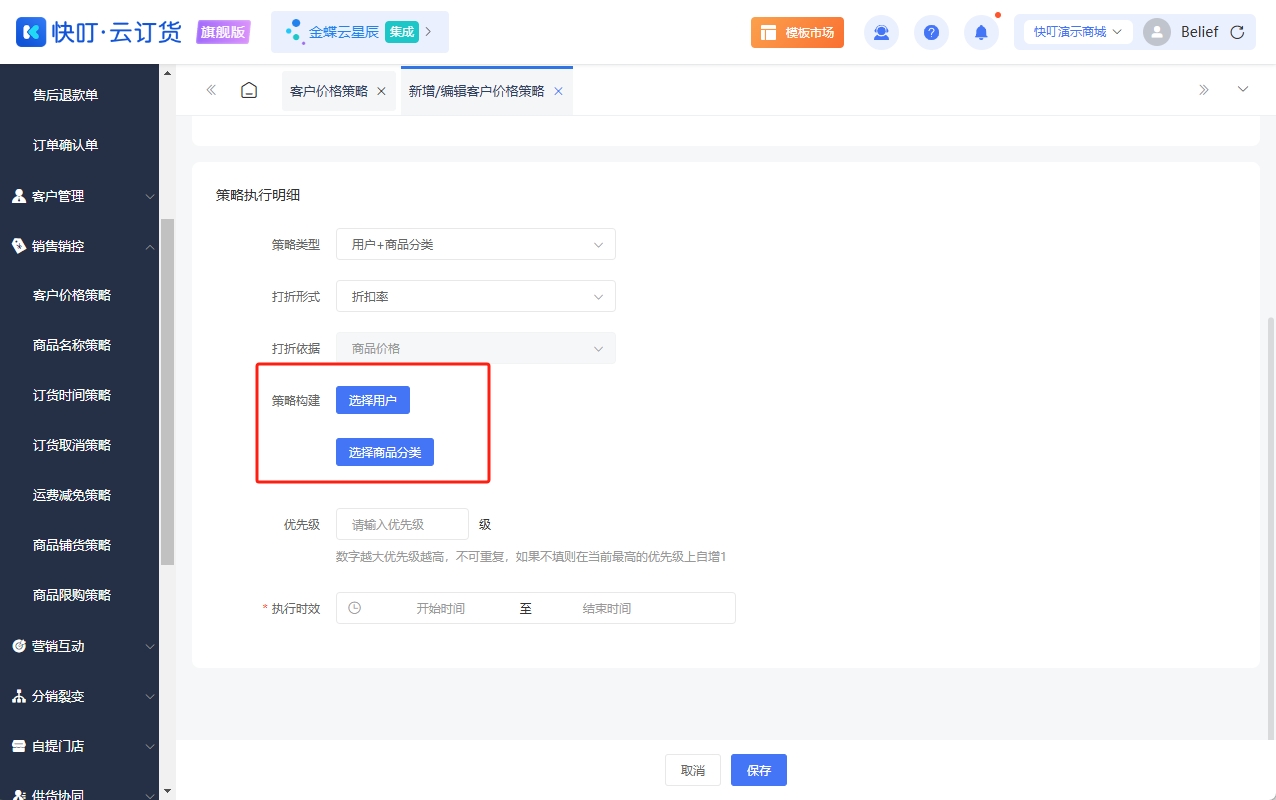Click the 自提门店 store icon
Screen dimensions: 1276x800
click(18, 746)
